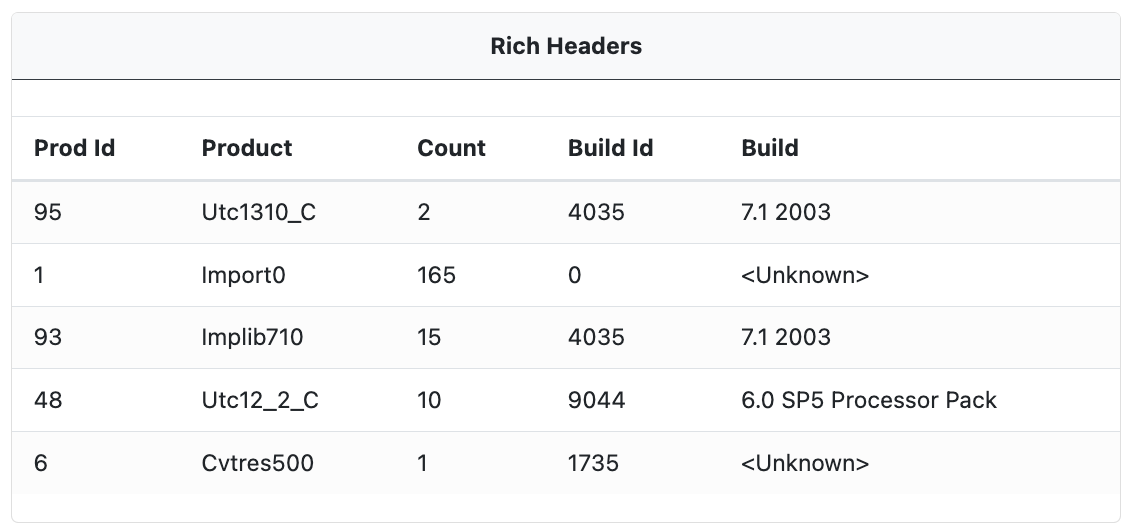1130x530 pixels.
Task: Click the Build column header
Action: [770, 148]
